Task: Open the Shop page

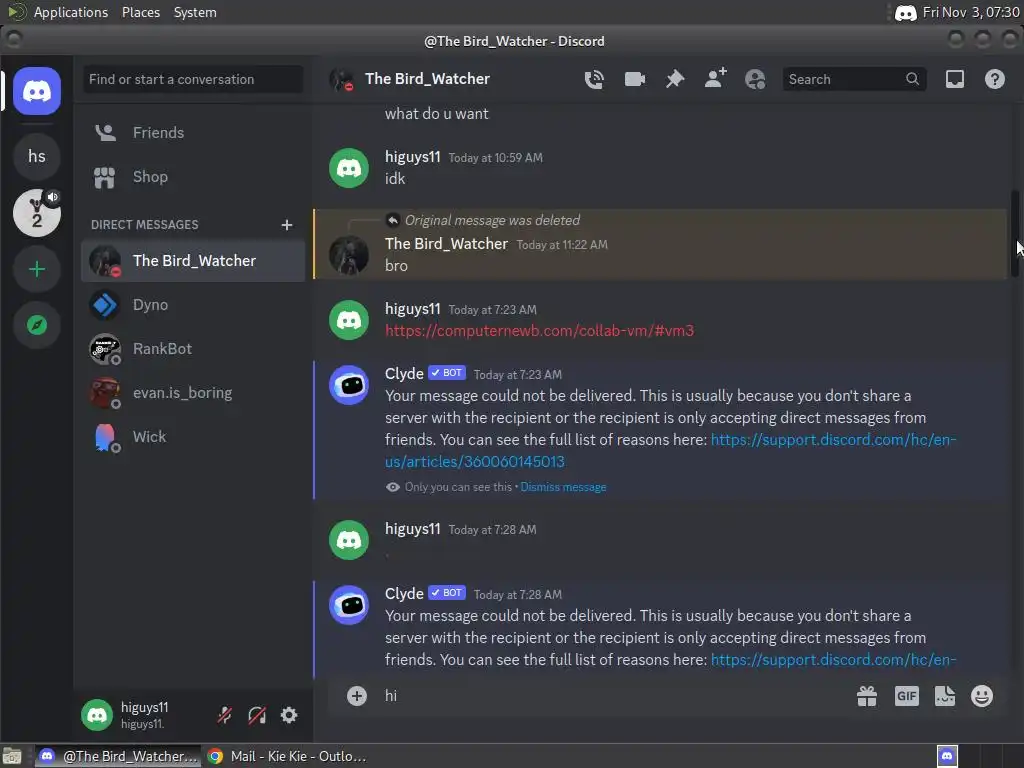Action: pyautogui.click(x=193, y=177)
